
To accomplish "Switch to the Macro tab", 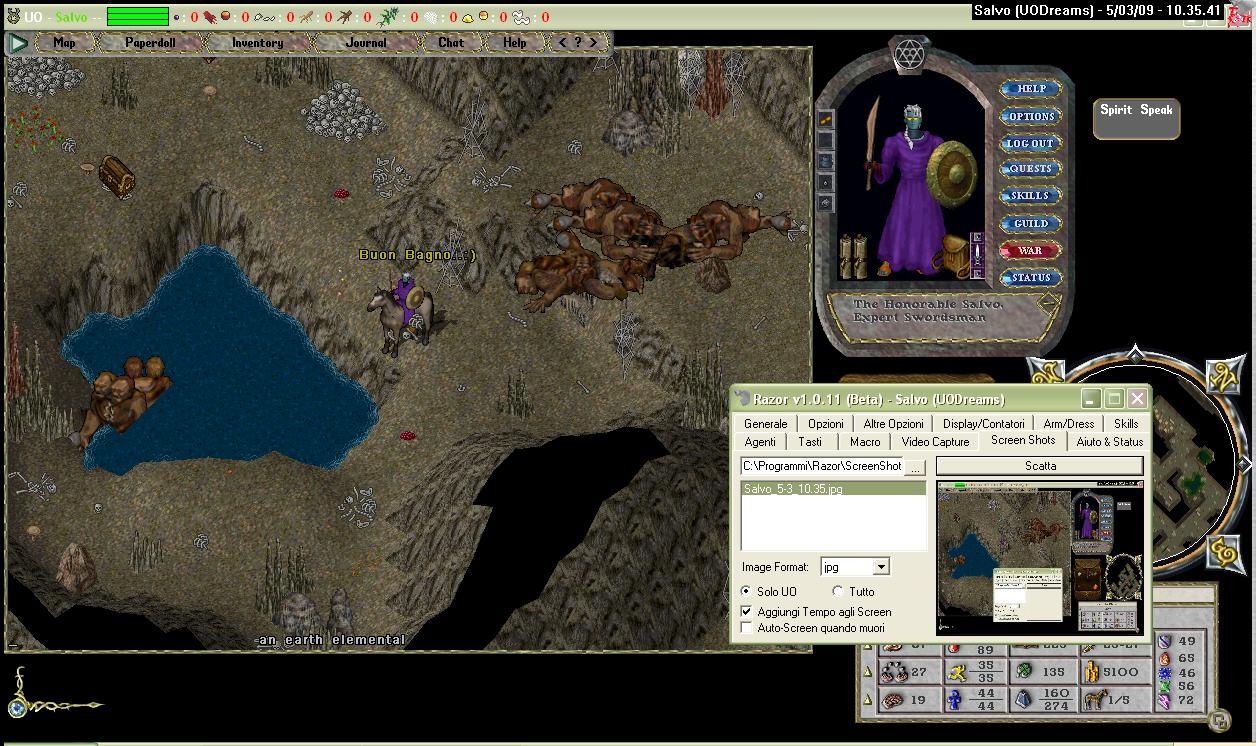I will [865, 442].
